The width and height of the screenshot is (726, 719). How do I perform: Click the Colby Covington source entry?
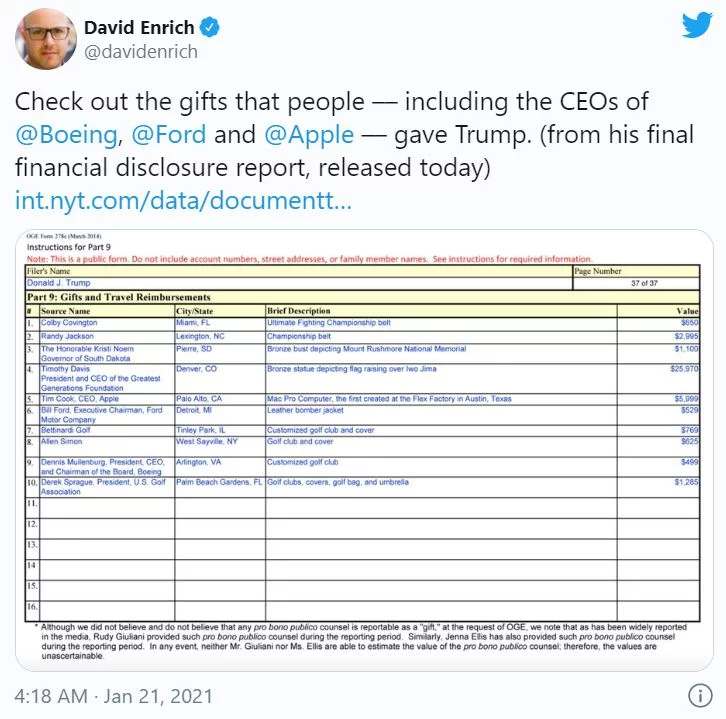69,323
